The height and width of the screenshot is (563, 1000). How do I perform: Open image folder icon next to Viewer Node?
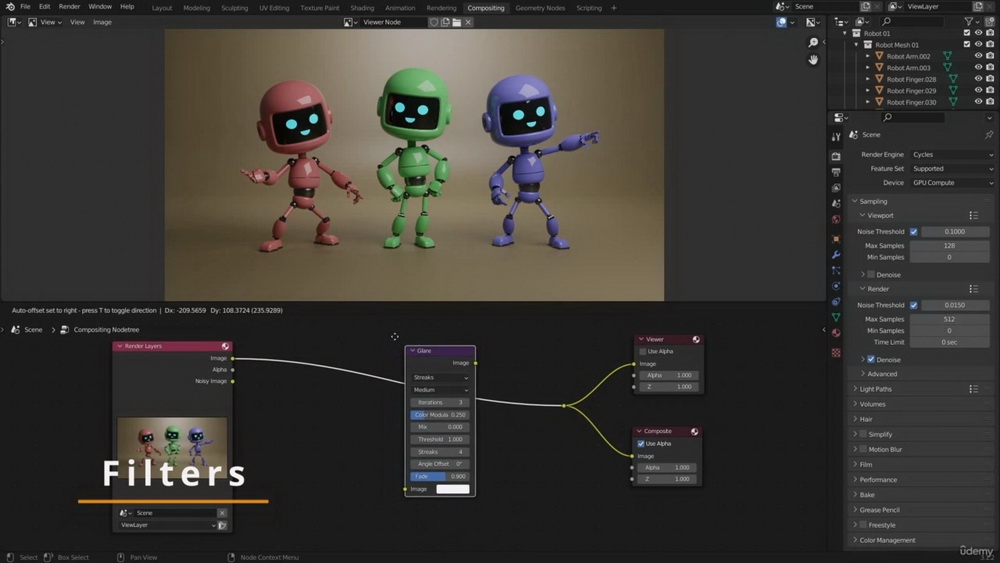pos(457,22)
